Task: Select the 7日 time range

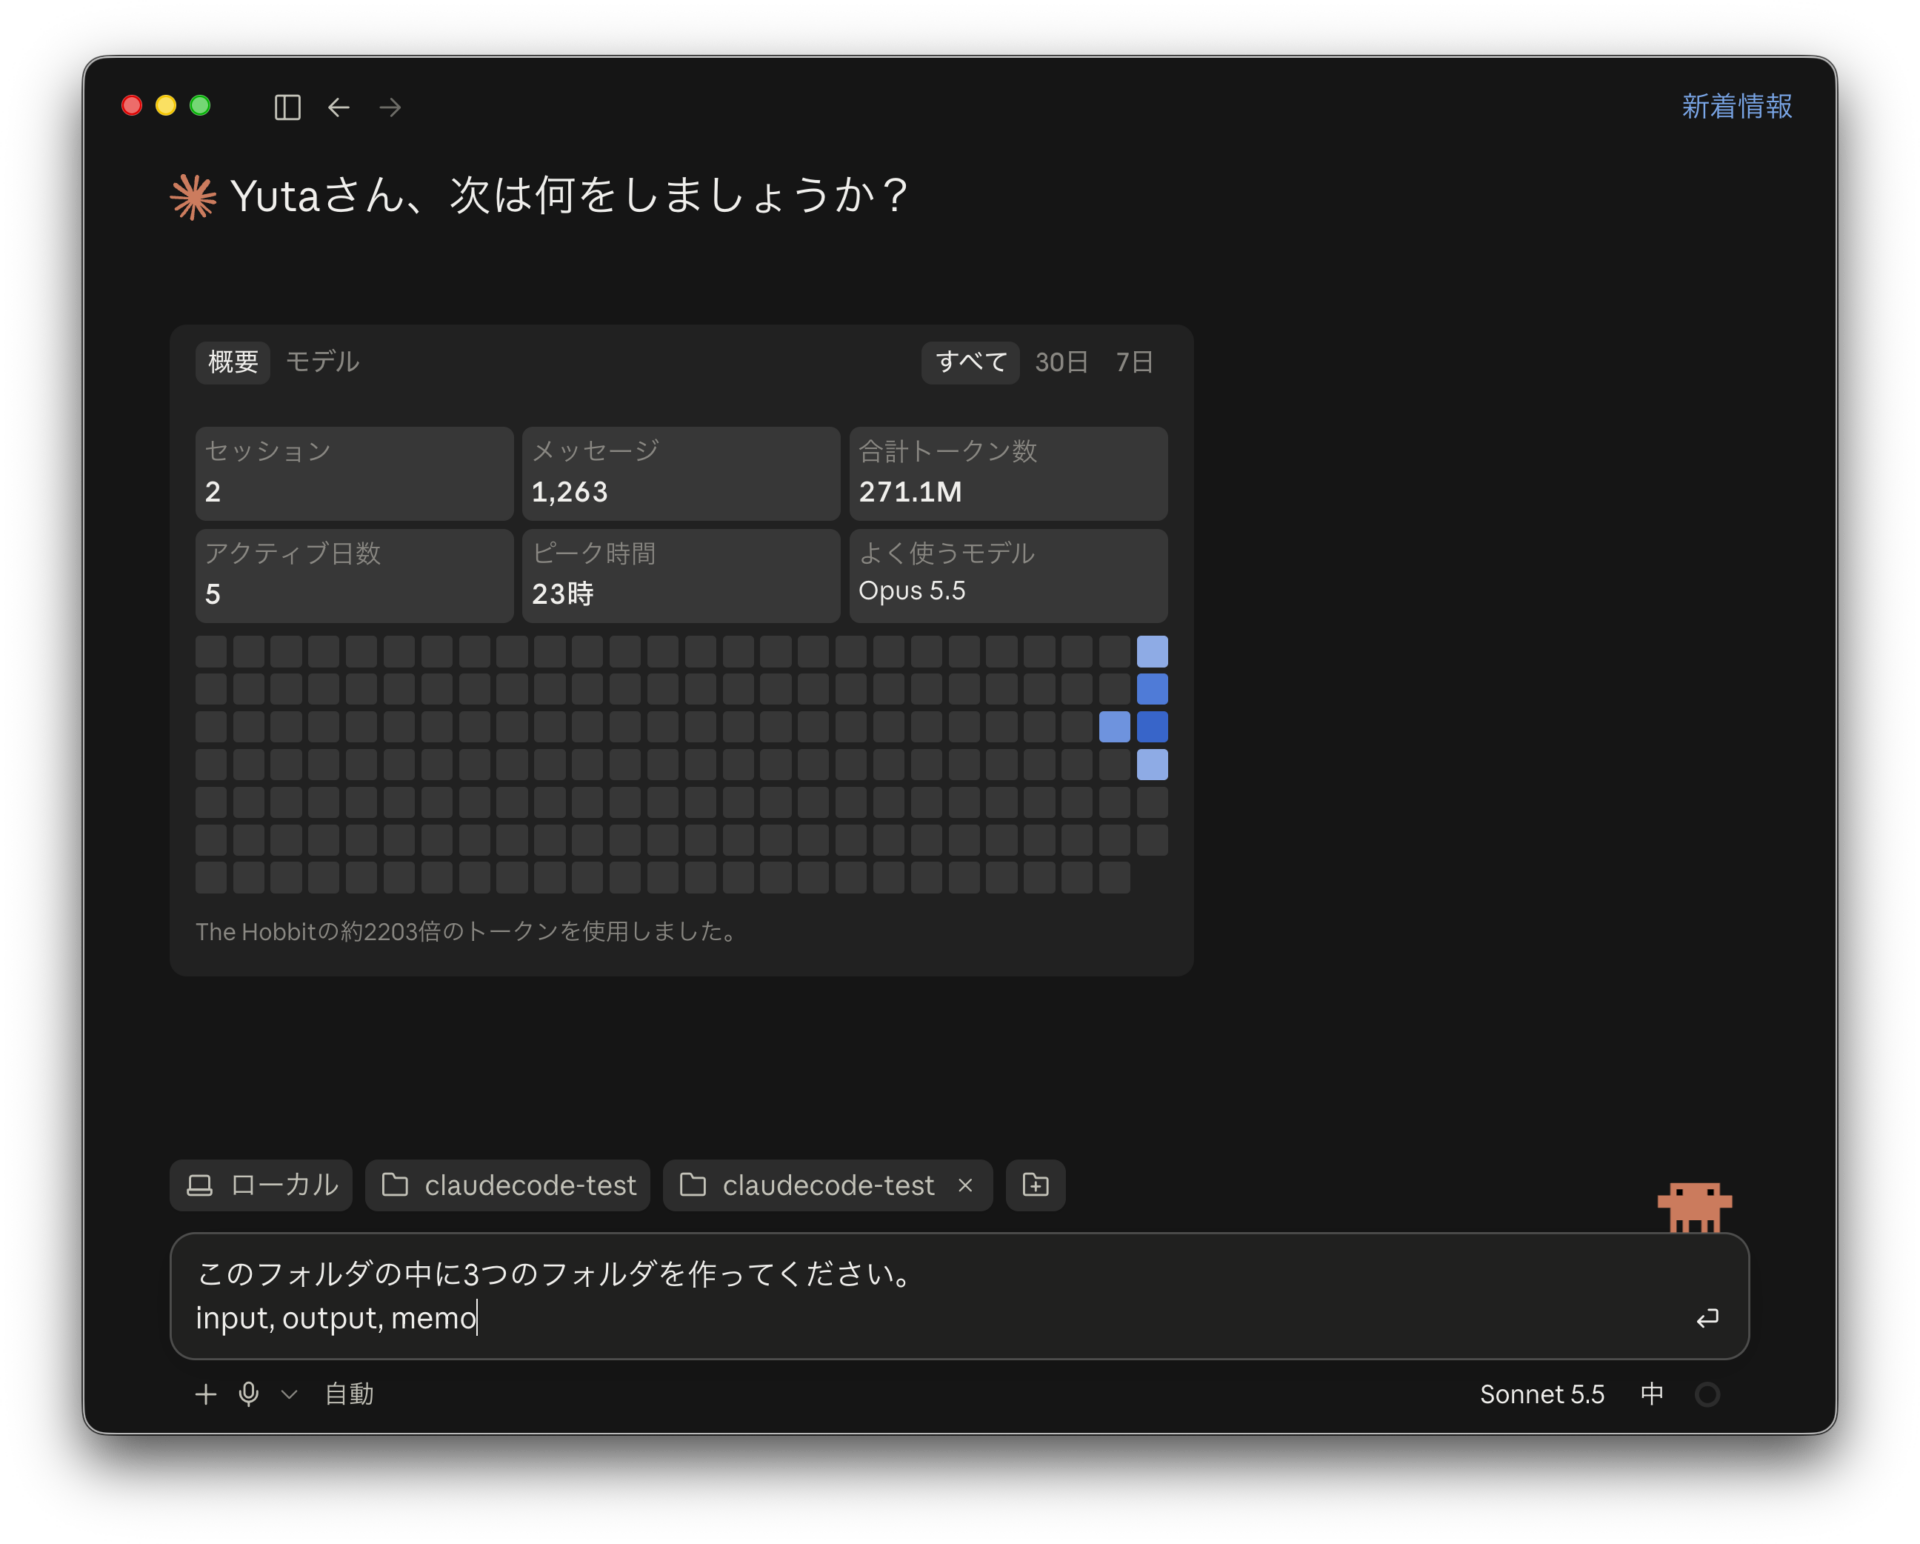Action: click(1135, 362)
